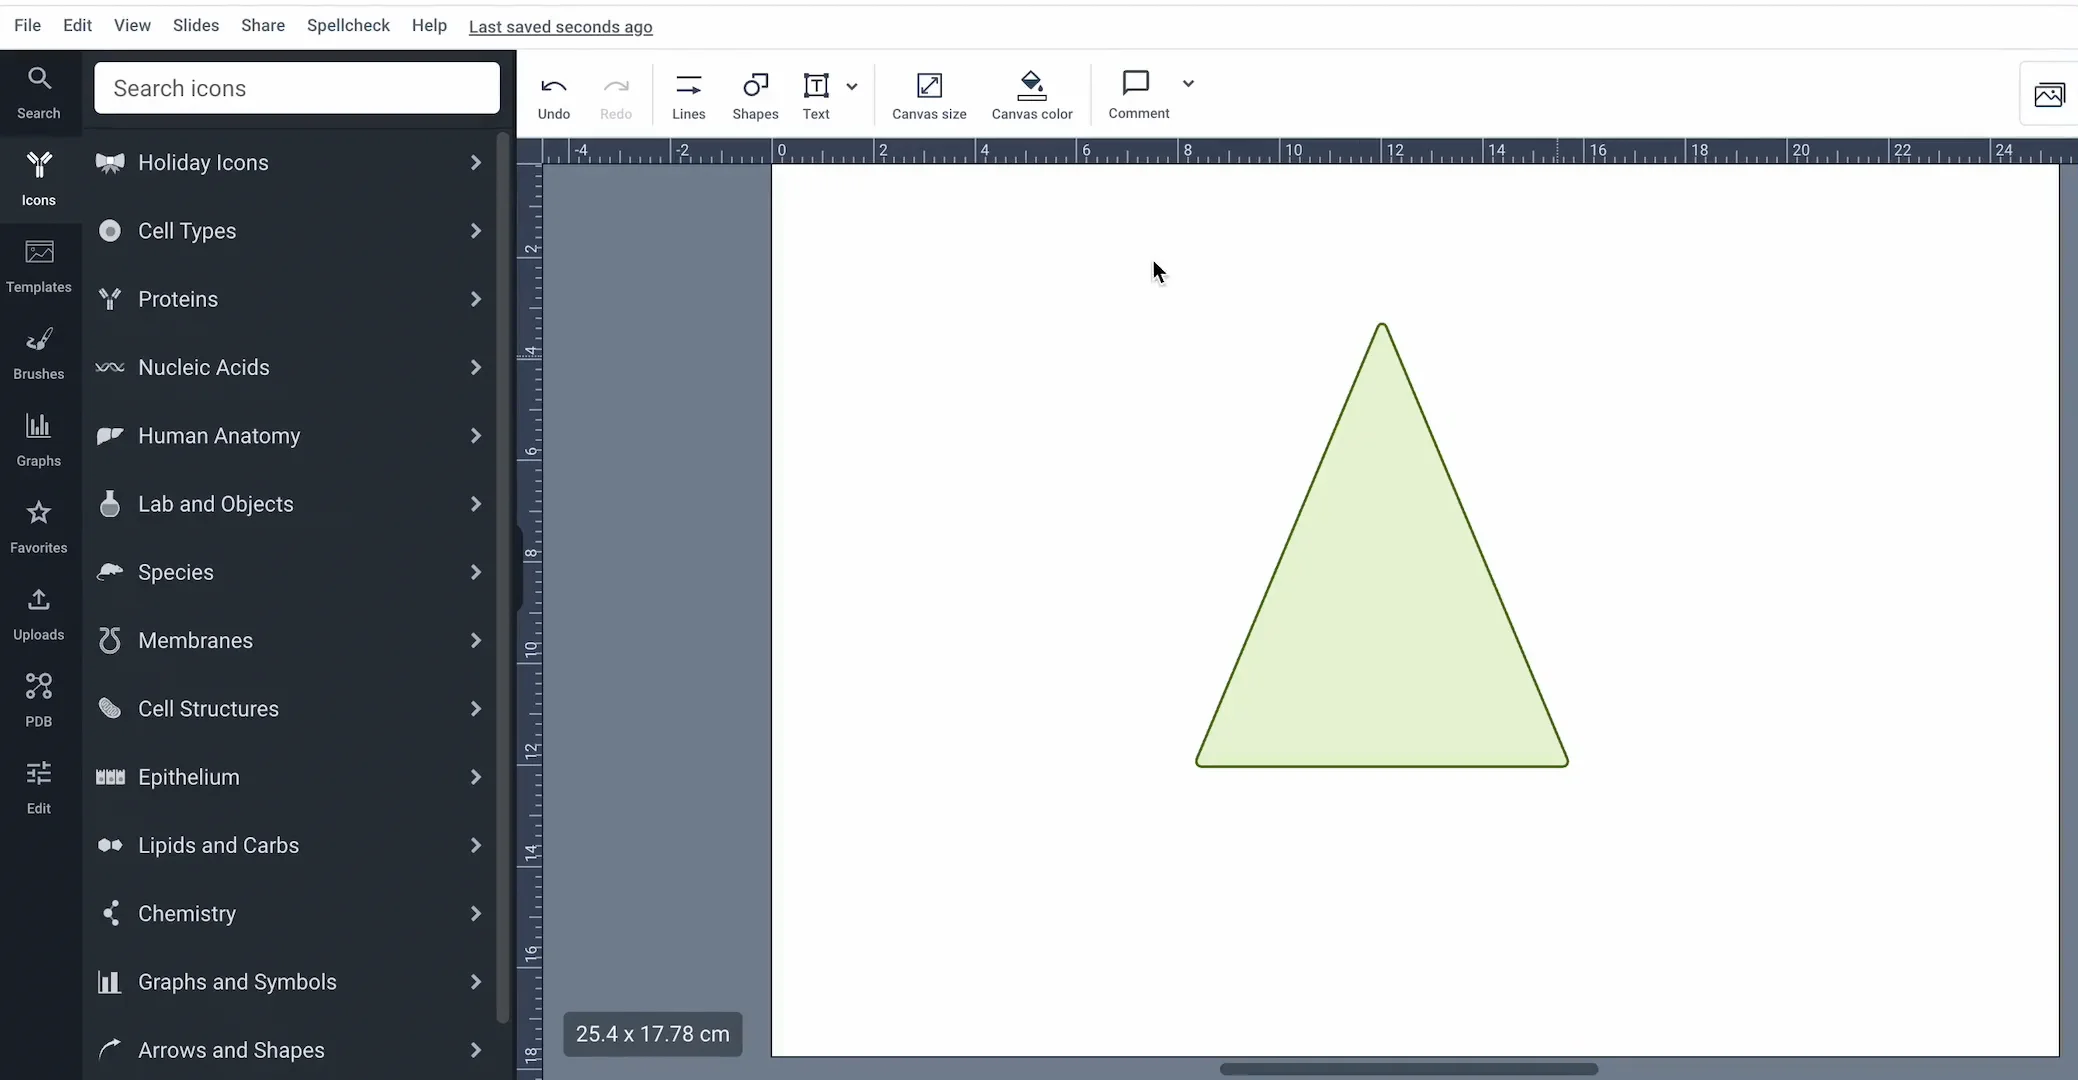The height and width of the screenshot is (1080, 2078).
Task: Open the Favorites star panel
Action: click(38, 526)
